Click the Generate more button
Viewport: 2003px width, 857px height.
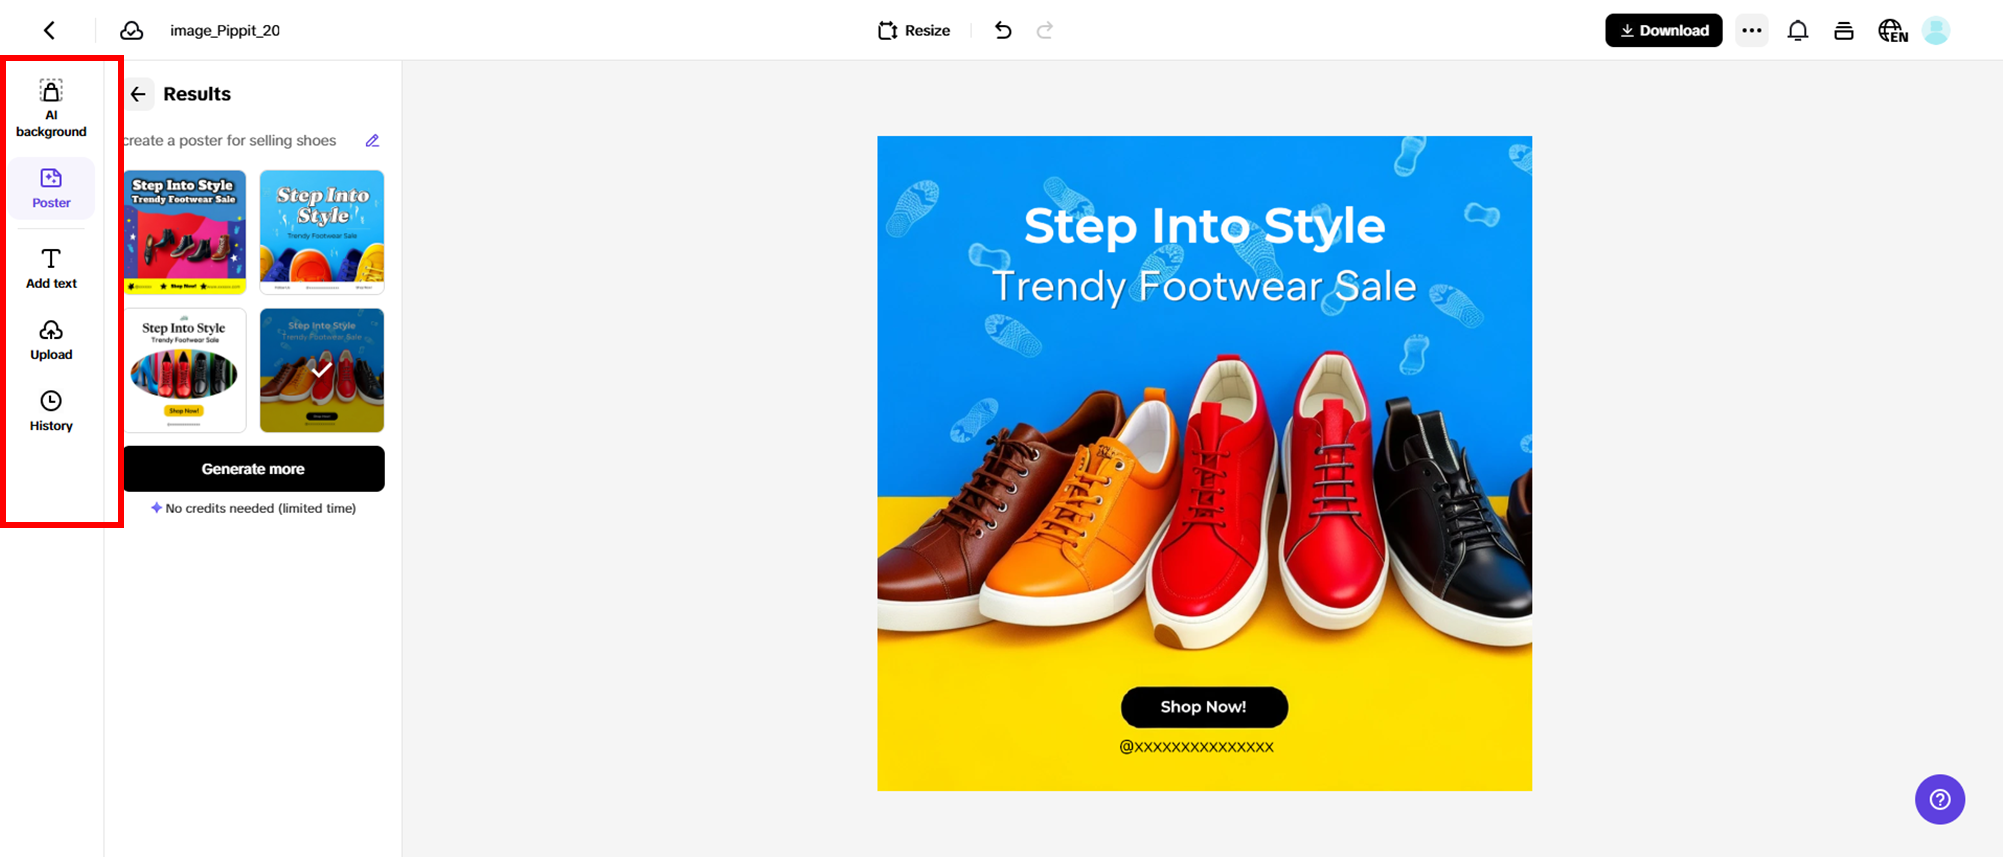pyautogui.click(x=253, y=469)
